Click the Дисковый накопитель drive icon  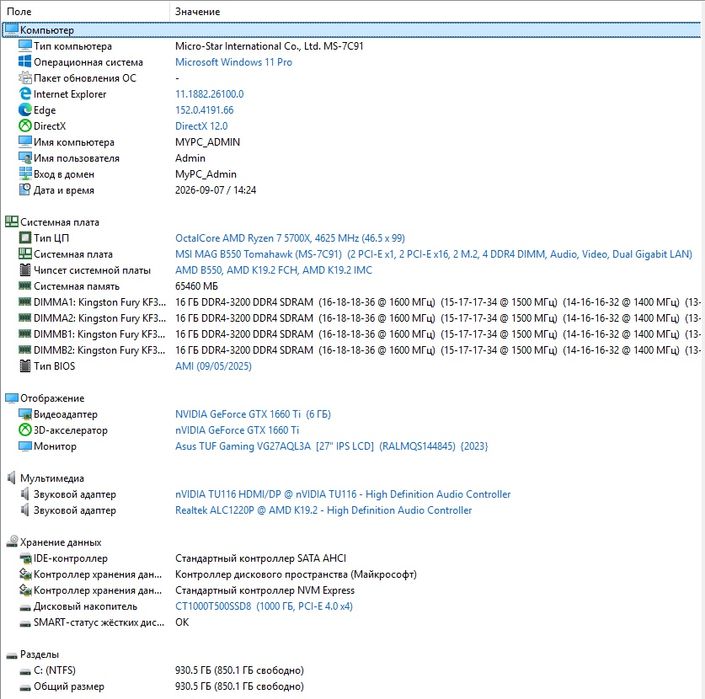25,607
